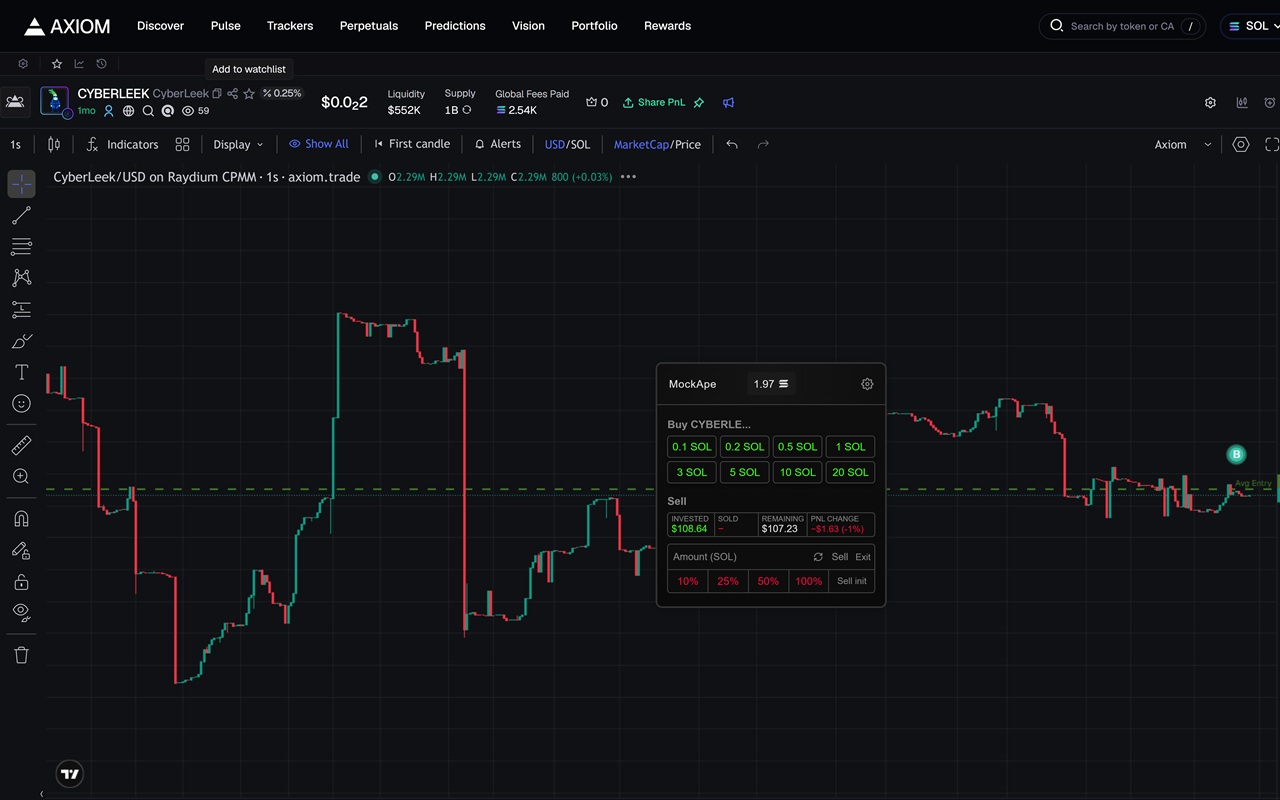Open the layout grid templates icon
1280x800 pixels.
(x=182, y=144)
